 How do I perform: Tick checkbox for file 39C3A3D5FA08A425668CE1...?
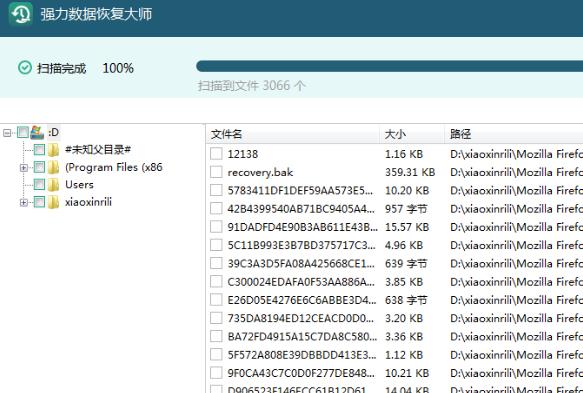click(x=216, y=263)
